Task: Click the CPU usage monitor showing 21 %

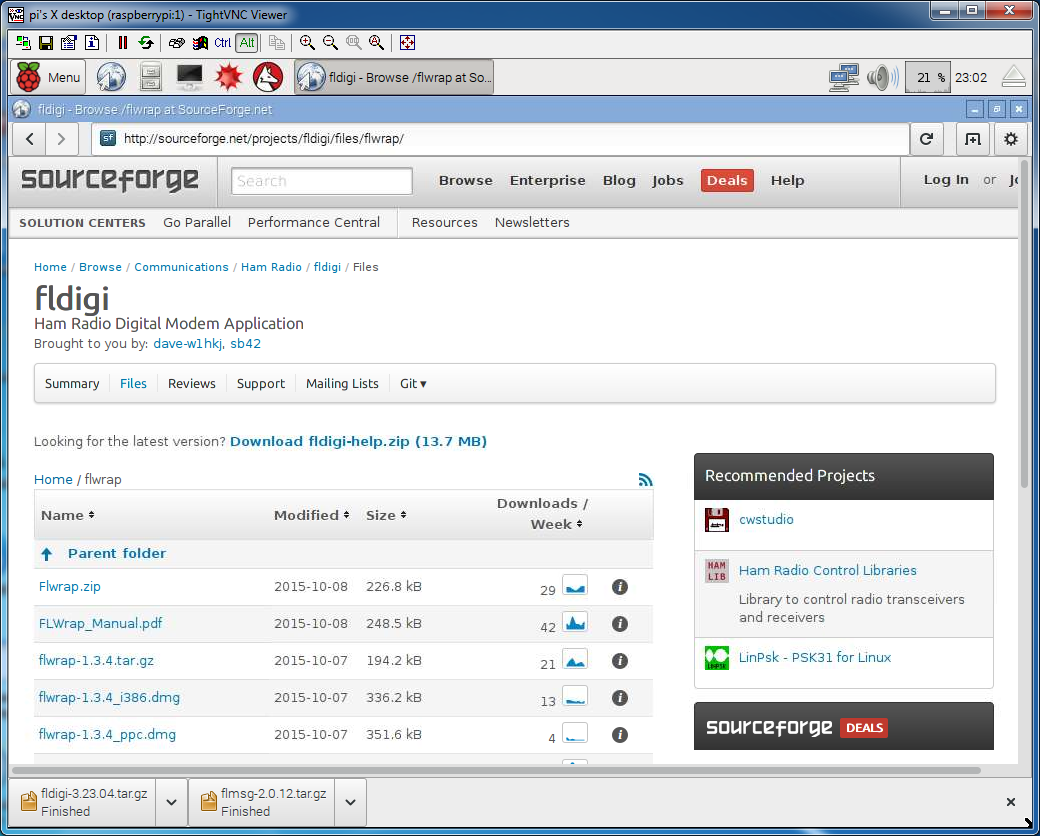Action: pos(928,78)
